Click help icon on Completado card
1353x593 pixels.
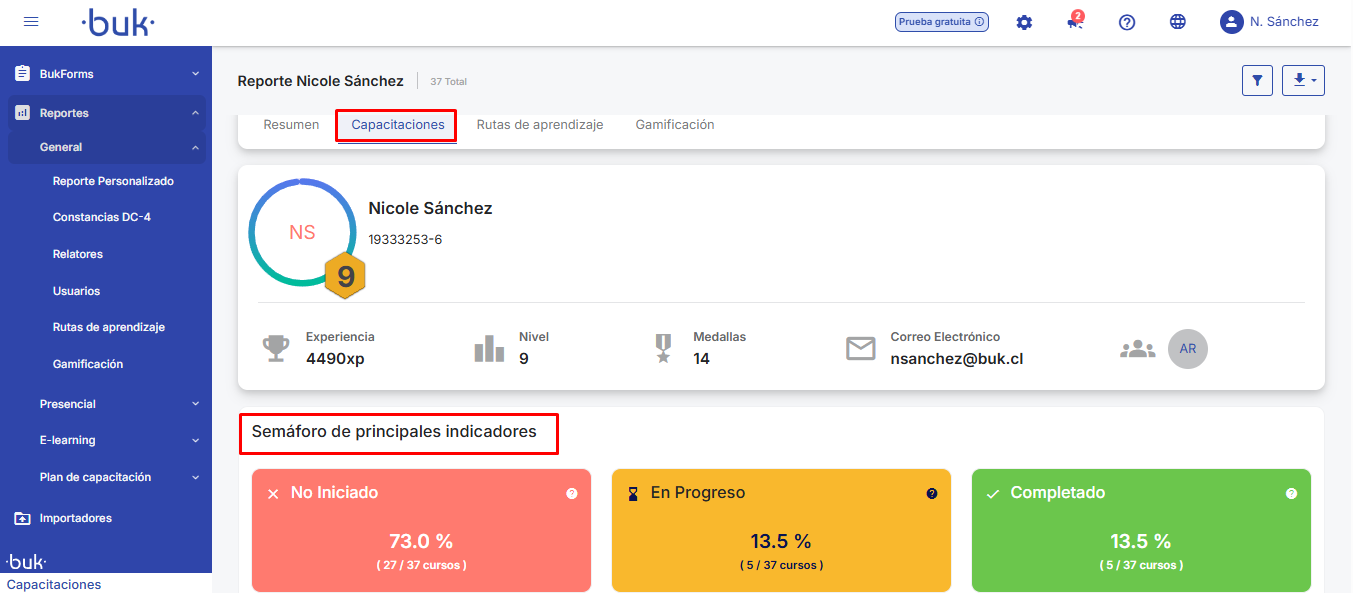coord(1291,494)
